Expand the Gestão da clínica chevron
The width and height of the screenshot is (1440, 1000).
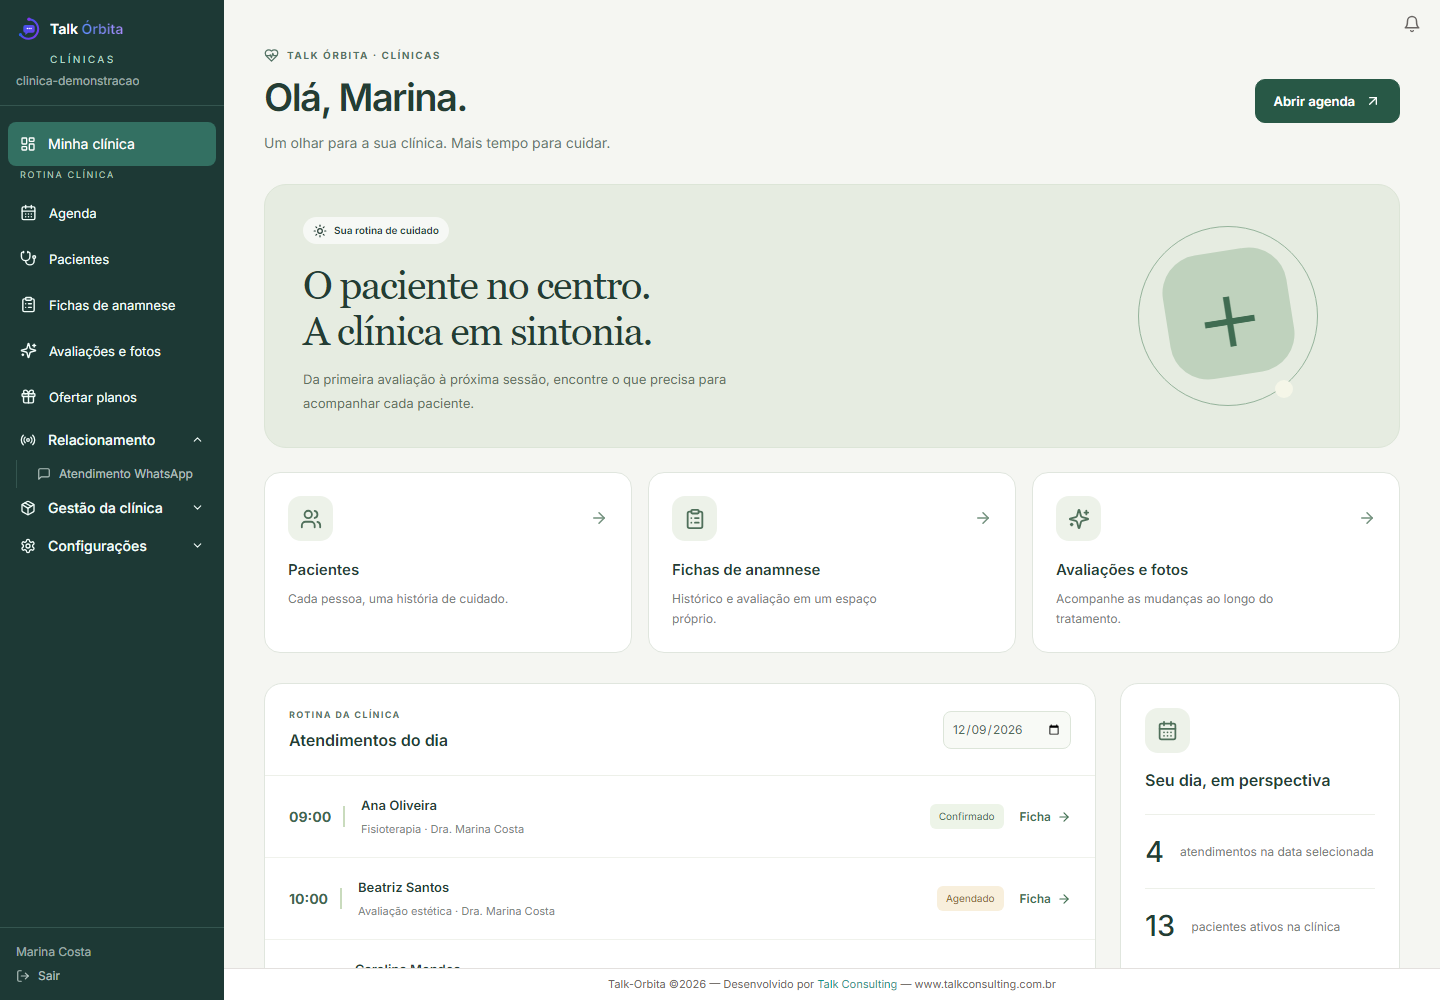[x=197, y=508]
